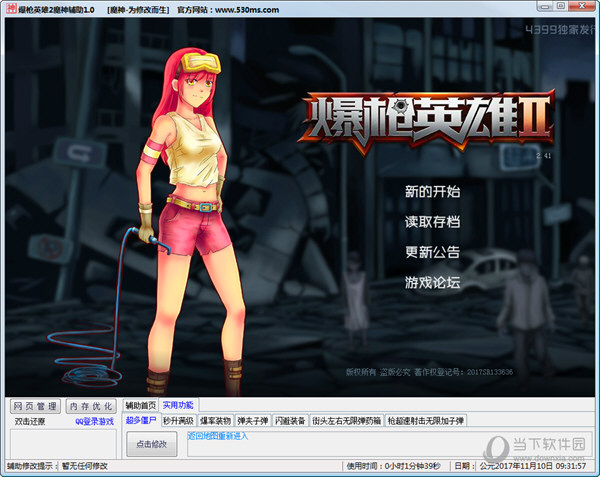This screenshot has height=477, width=600.
Task: Open 游戏论坛 in the game menu
Action: click(432, 283)
